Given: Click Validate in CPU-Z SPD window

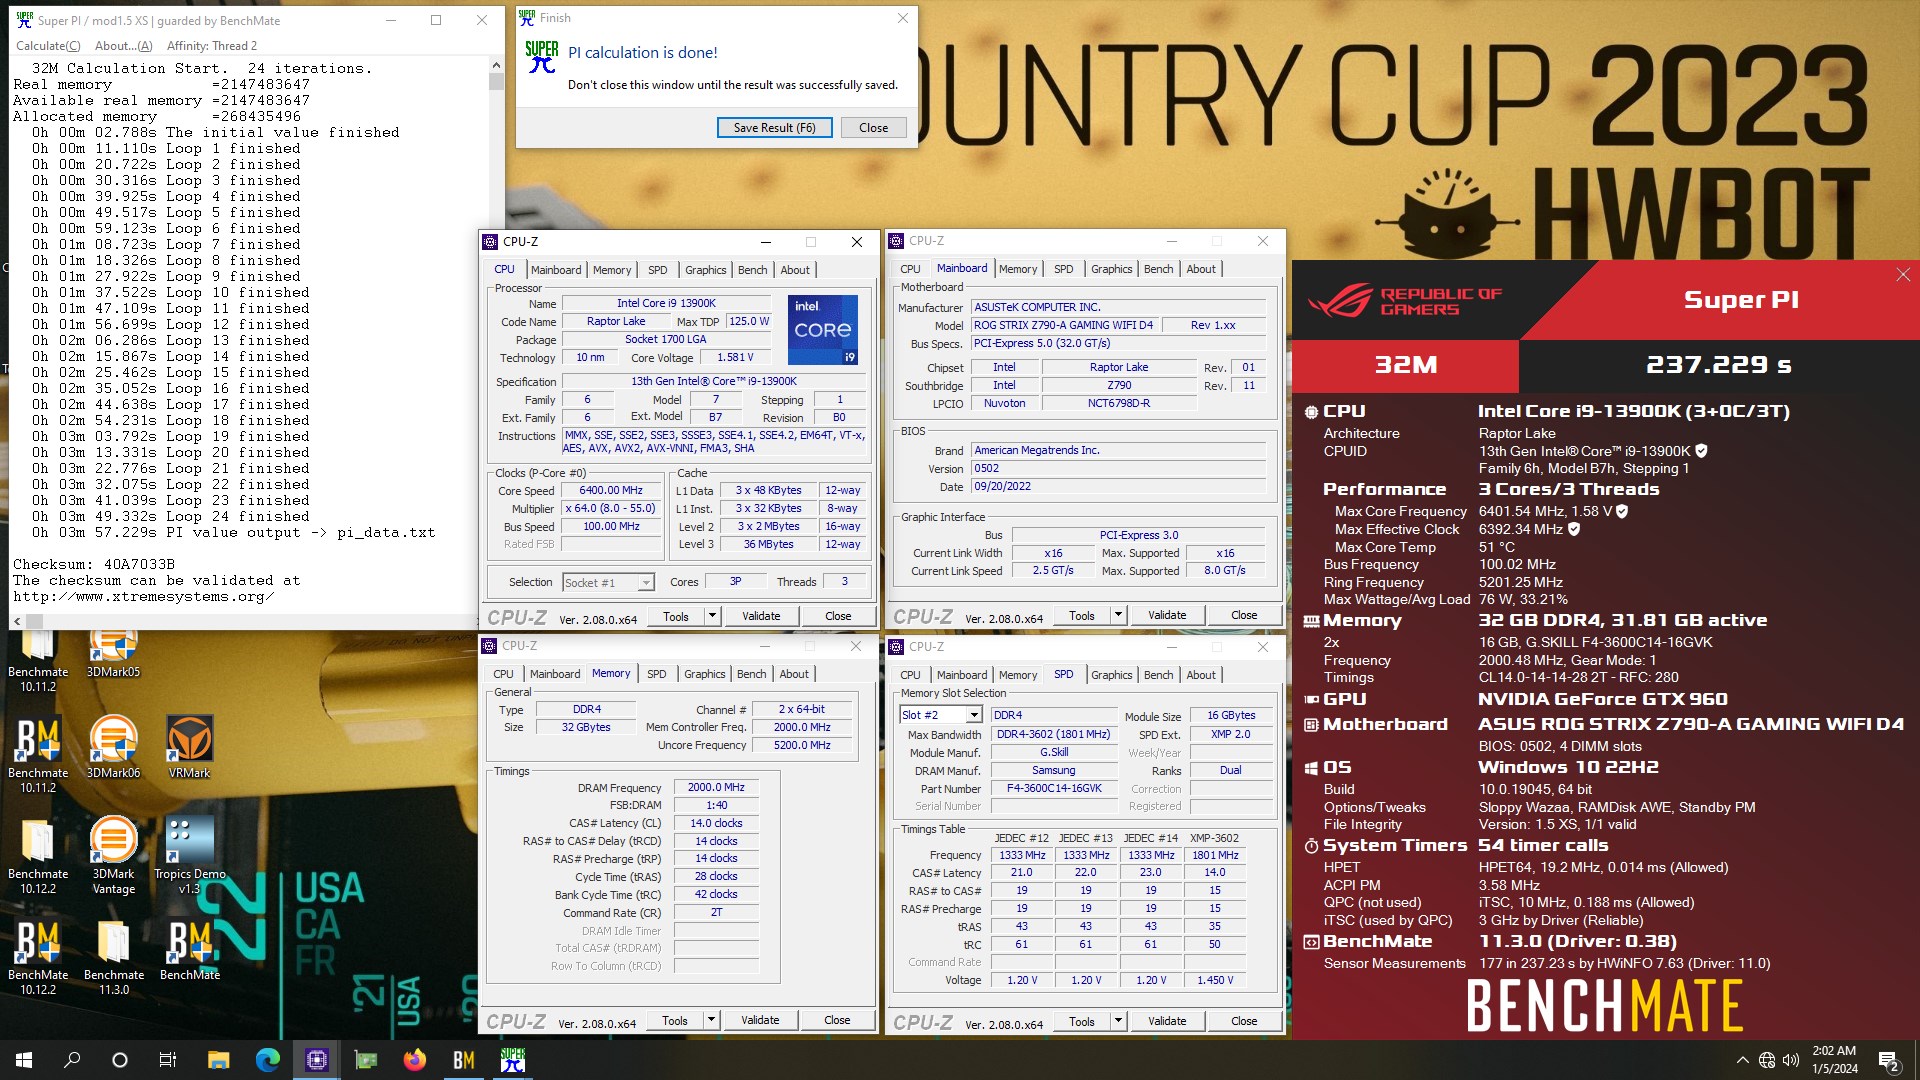Looking at the screenshot, I should point(1167,1021).
